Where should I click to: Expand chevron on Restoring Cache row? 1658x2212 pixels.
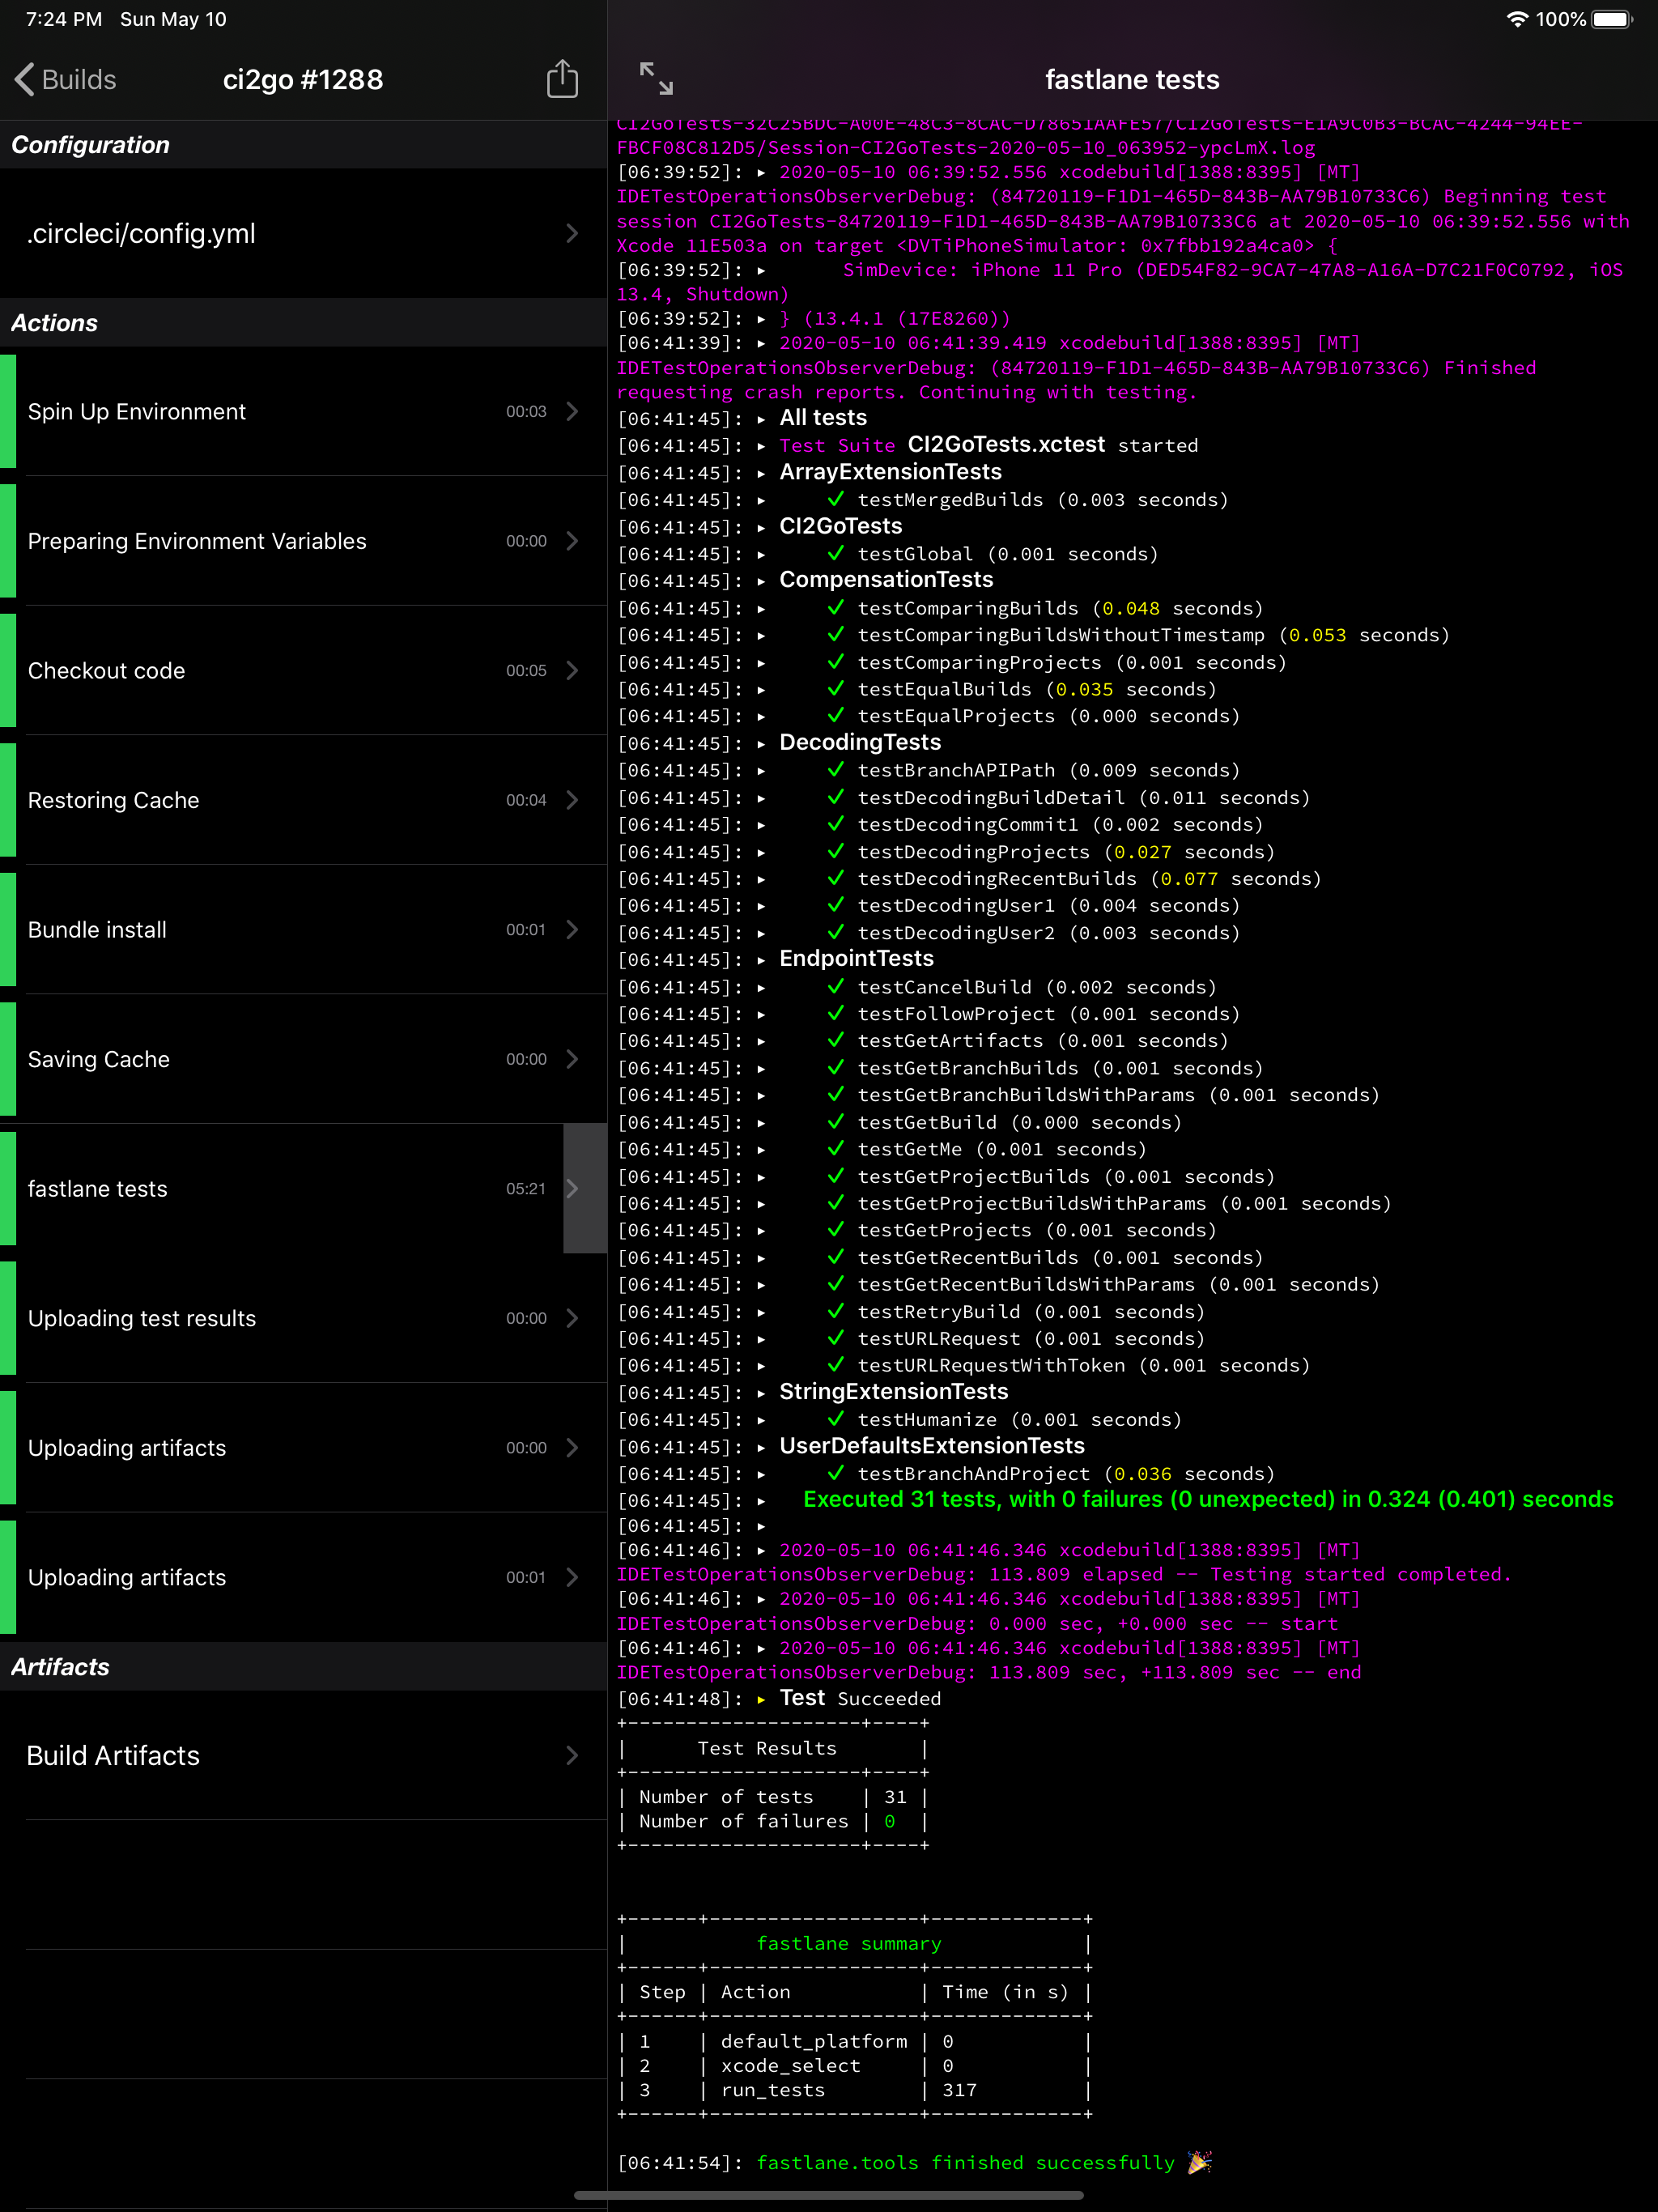point(572,800)
